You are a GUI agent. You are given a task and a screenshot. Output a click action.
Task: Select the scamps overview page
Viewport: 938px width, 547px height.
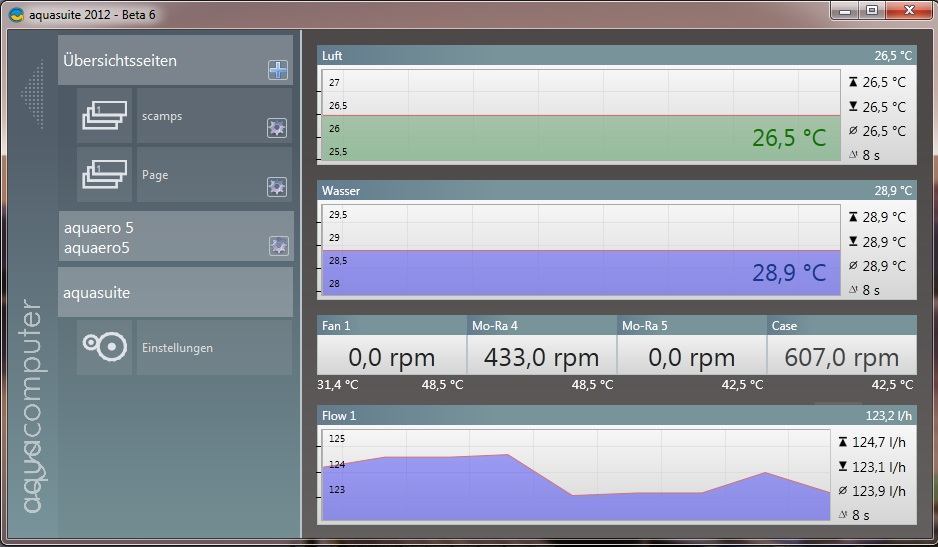[214, 116]
